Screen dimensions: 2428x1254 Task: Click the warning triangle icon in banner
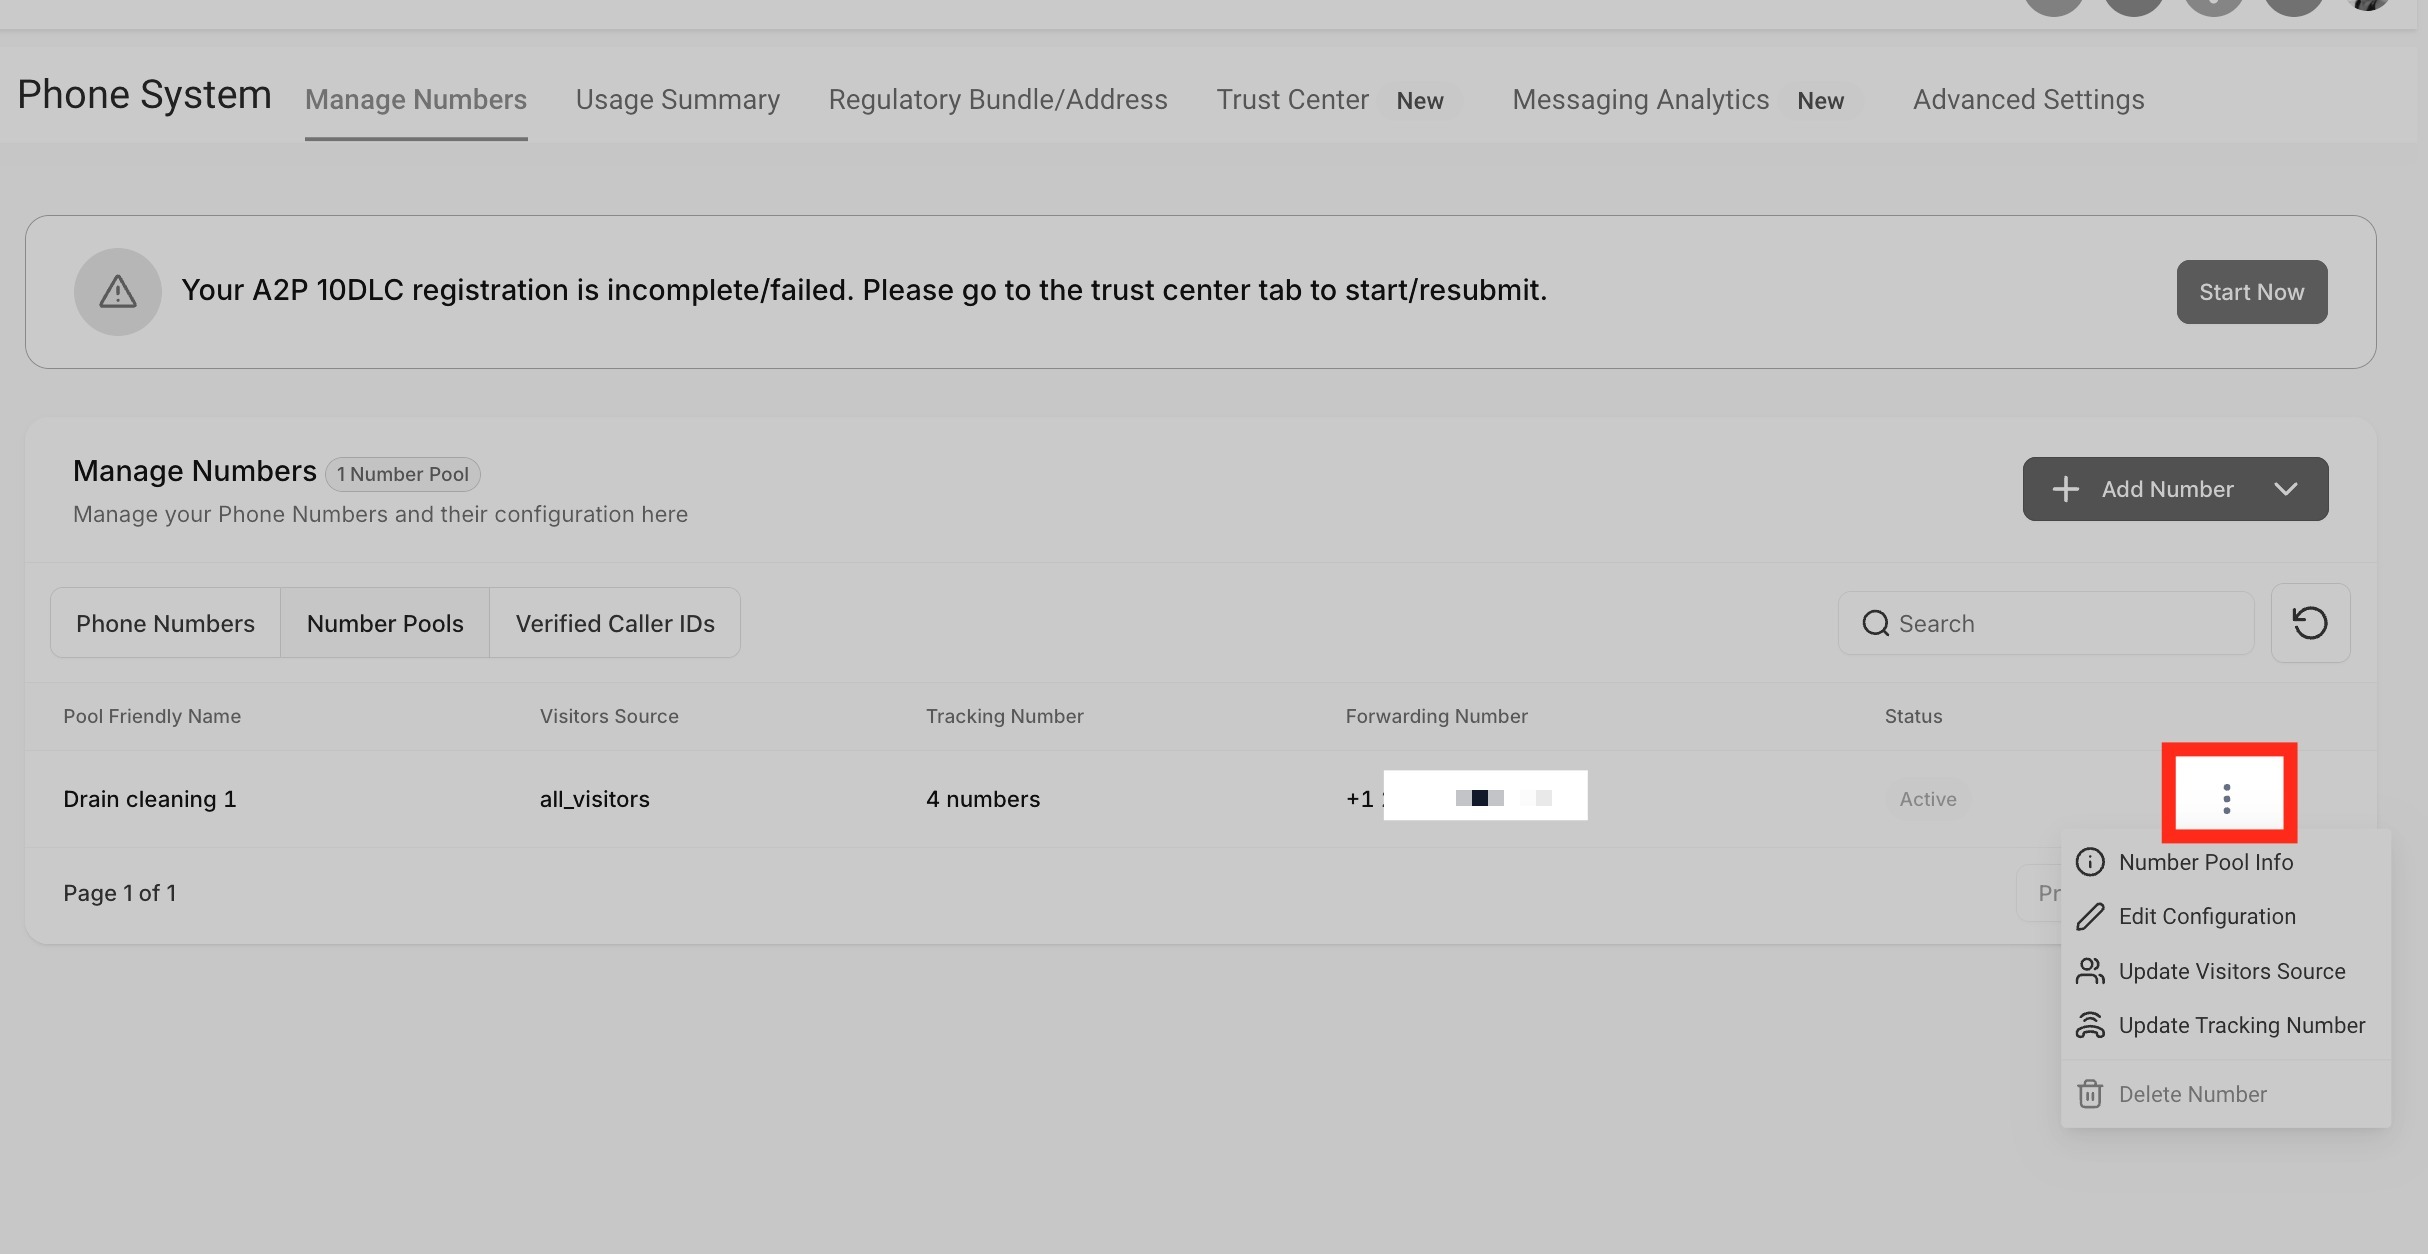point(118,291)
